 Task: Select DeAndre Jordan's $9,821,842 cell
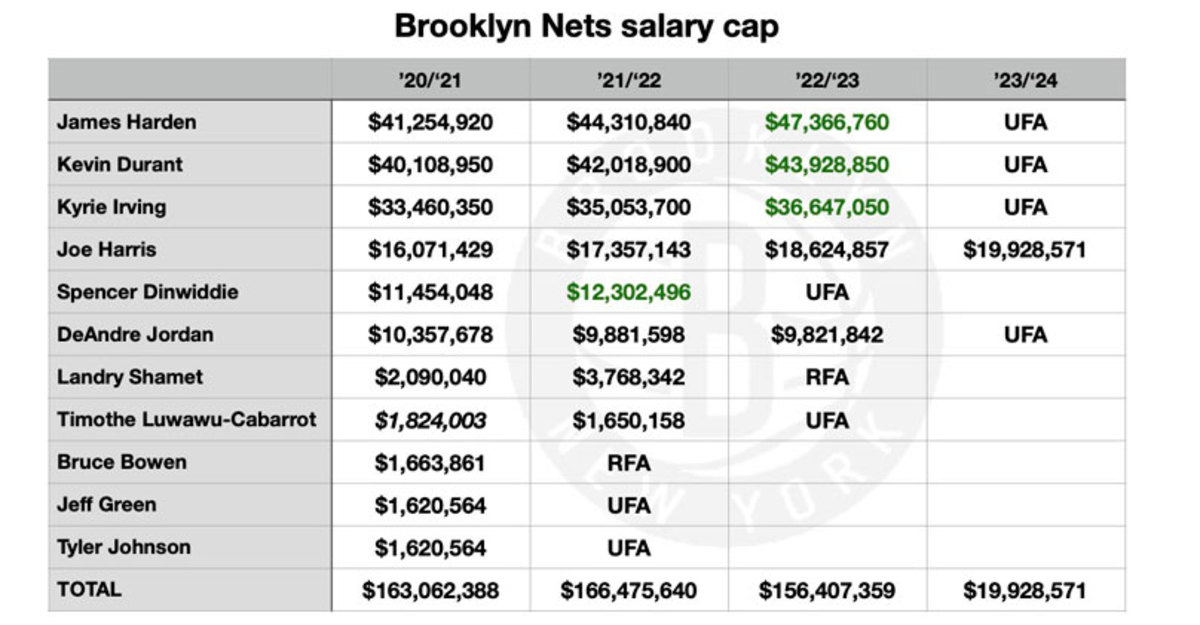(827, 334)
